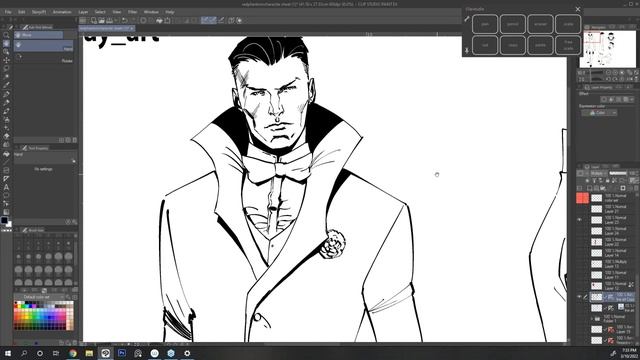
Task: Click the Fill icon in command bar
Action: (160, 20)
